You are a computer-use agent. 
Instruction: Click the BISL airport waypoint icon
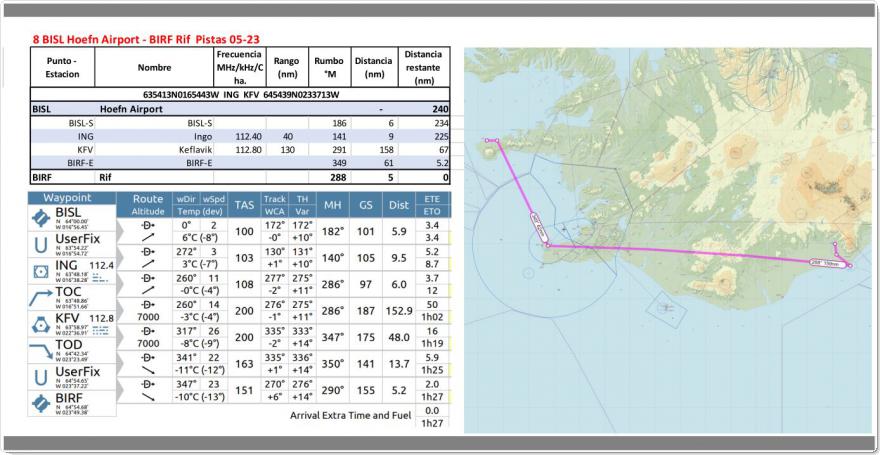pyautogui.click(x=41, y=218)
